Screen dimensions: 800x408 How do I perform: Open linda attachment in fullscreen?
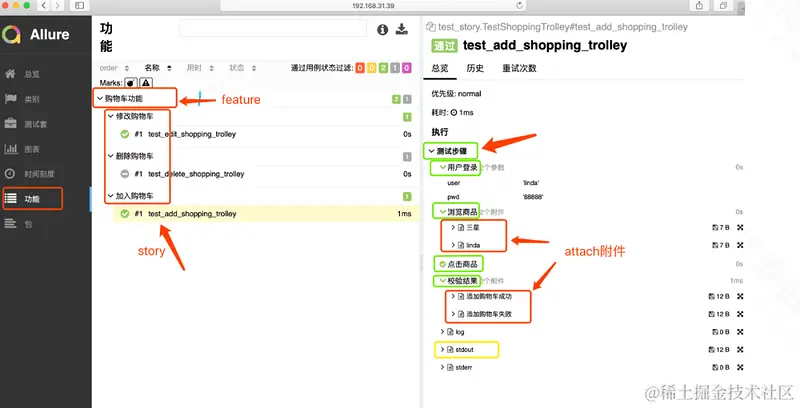[x=740, y=245]
